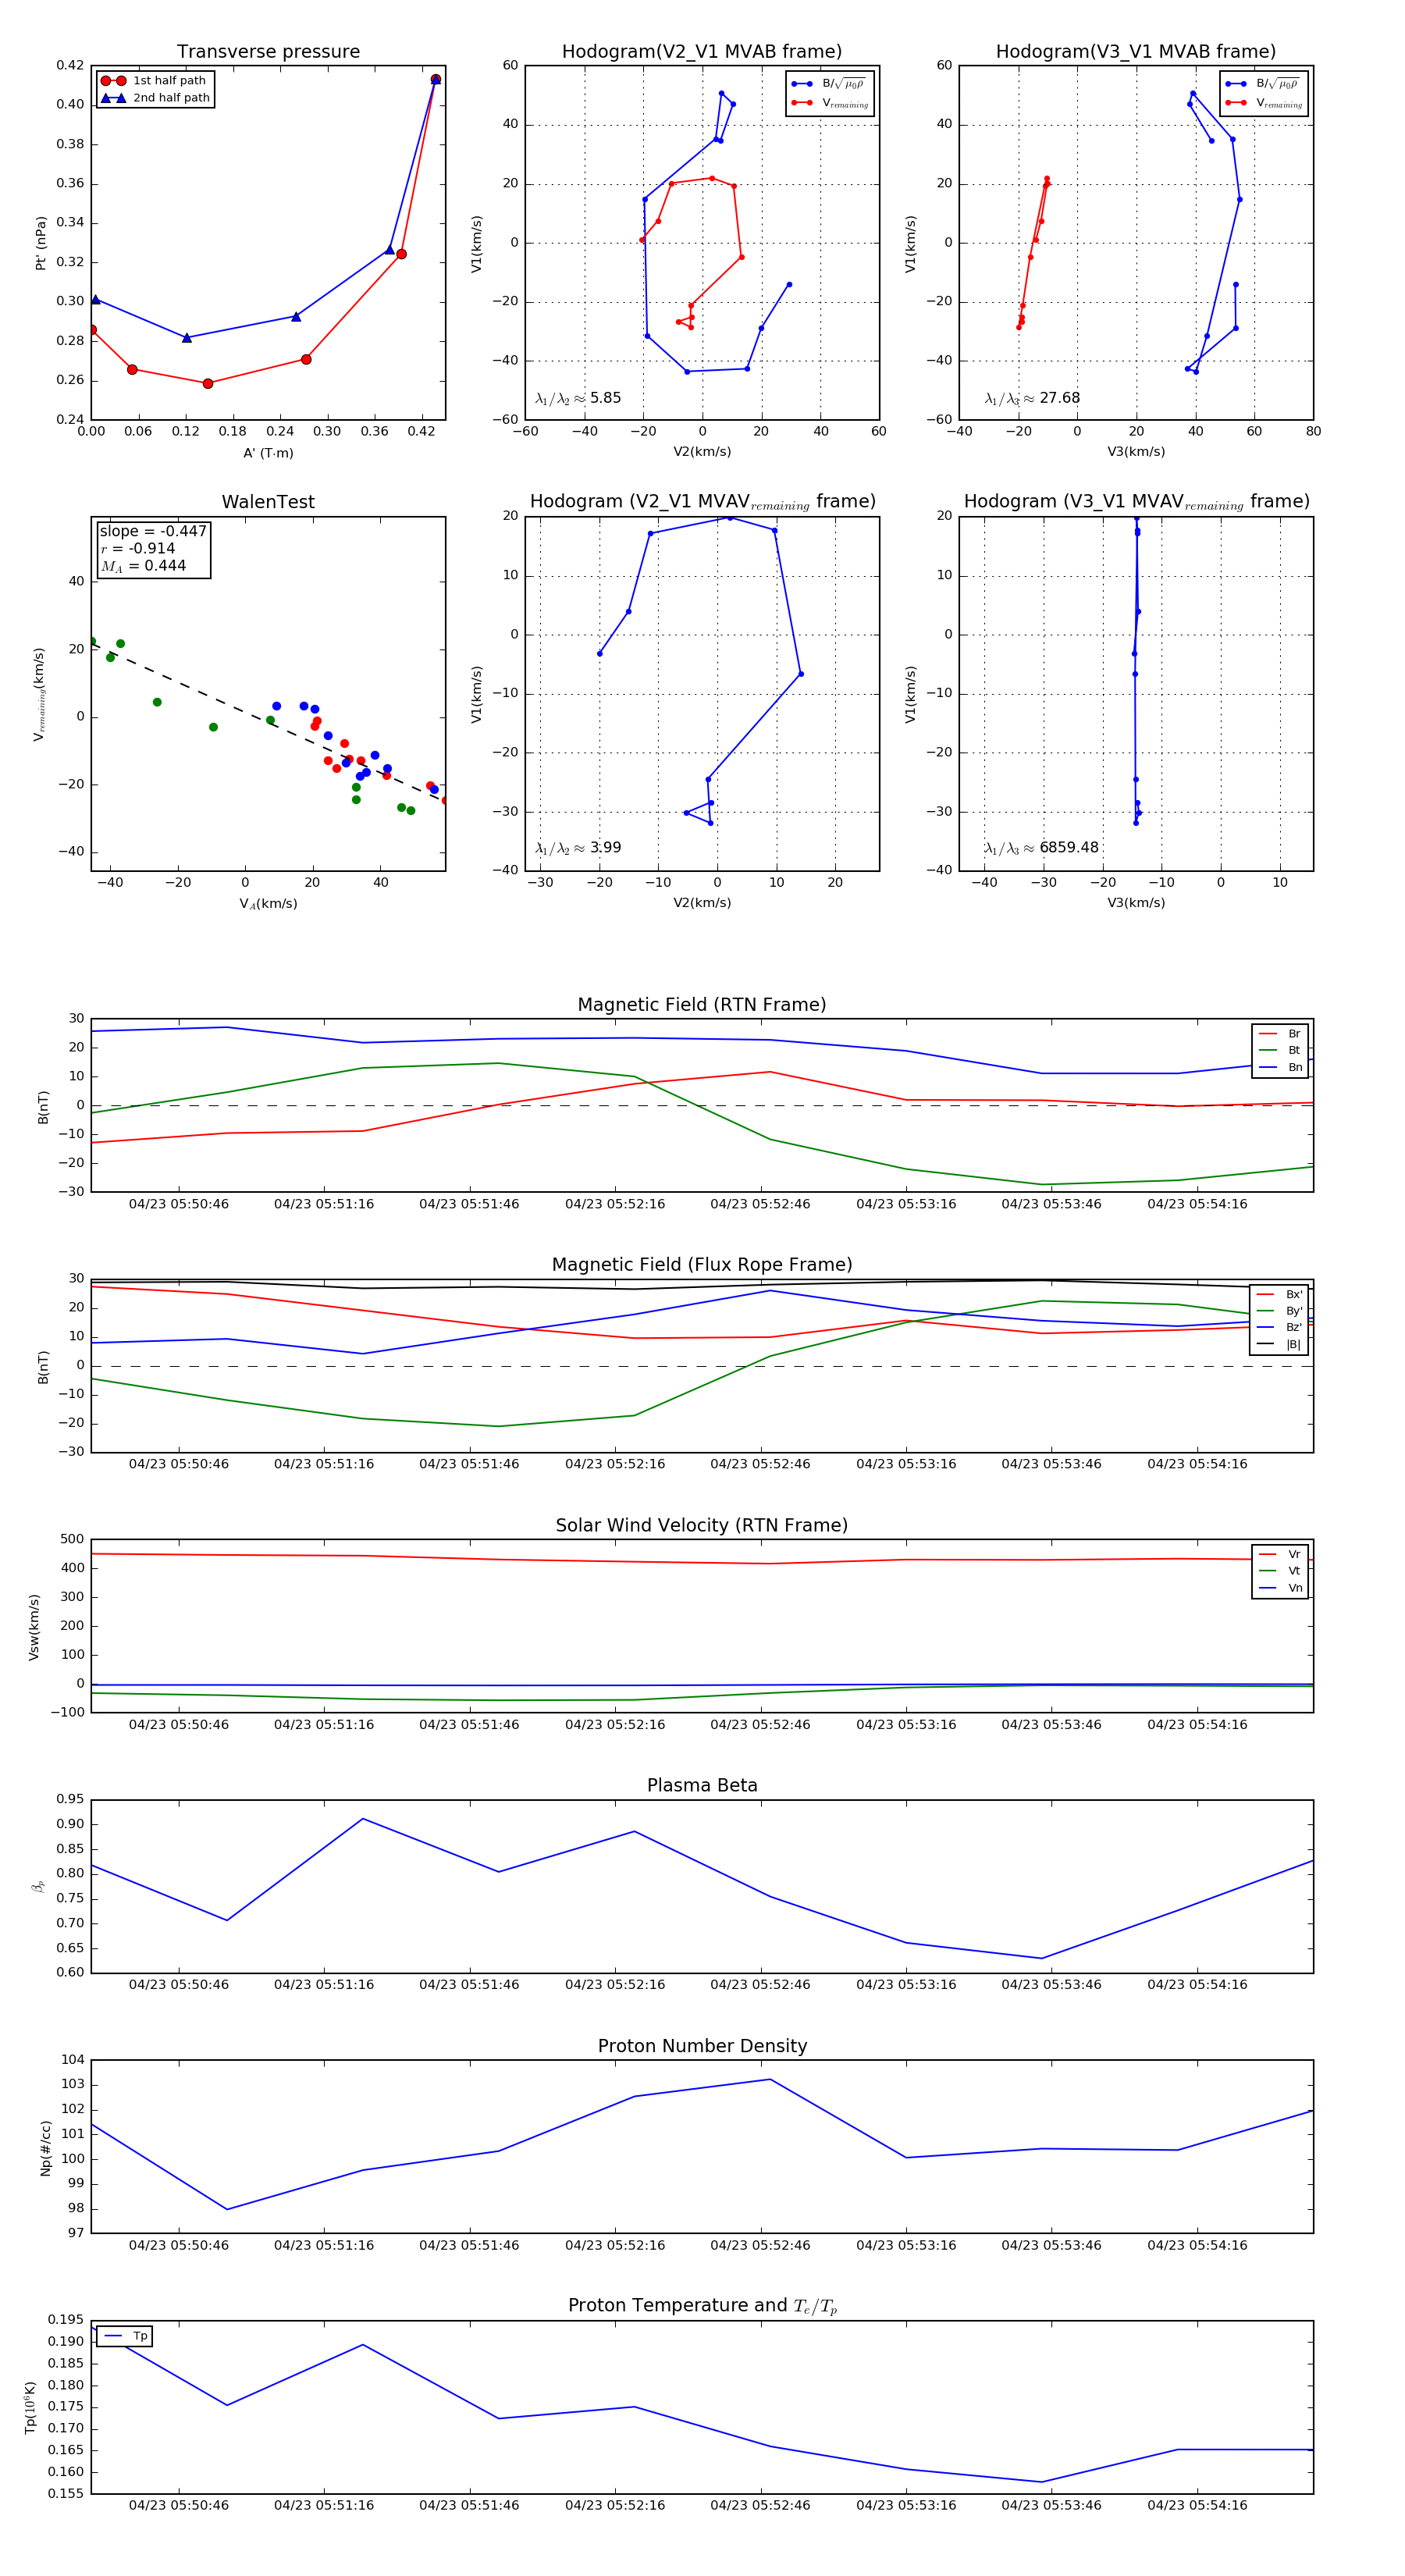Click the A' (T·m) x-axis label
The image size is (1405, 2576).
[x=268, y=453]
